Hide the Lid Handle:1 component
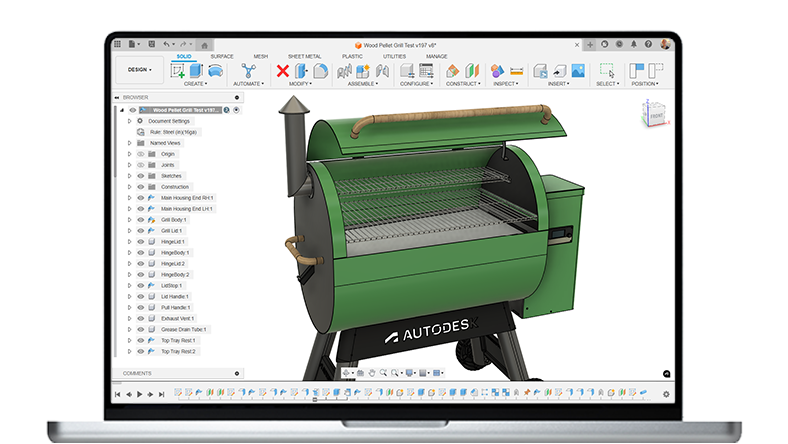The width and height of the screenshot is (788, 444). (141, 297)
